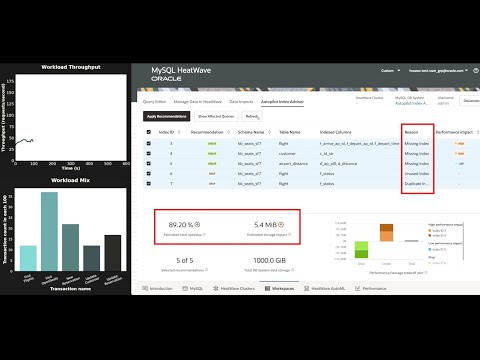The image size is (480, 360).
Task: Click the plot legend vertical scrollbar
Action: [x=463, y=242]
